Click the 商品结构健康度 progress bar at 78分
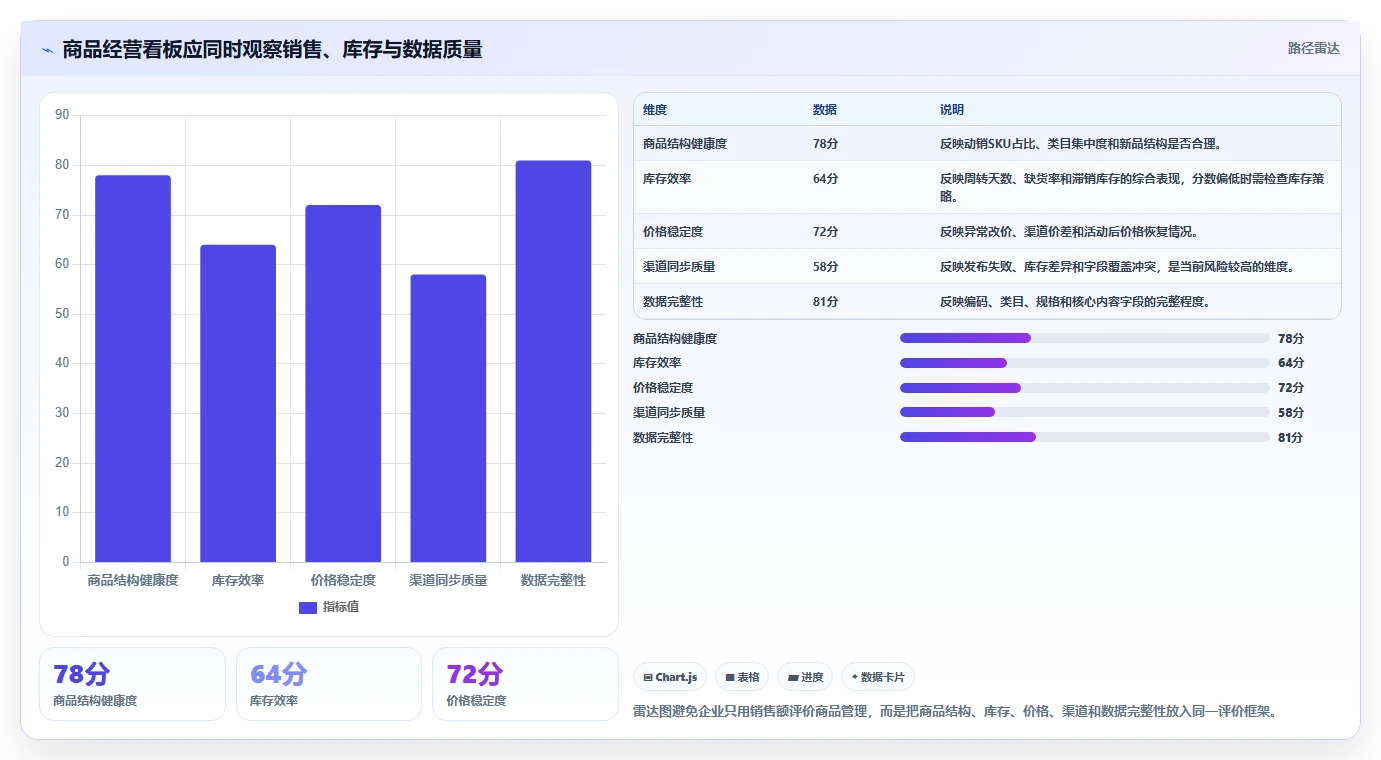 (1085, 338)
